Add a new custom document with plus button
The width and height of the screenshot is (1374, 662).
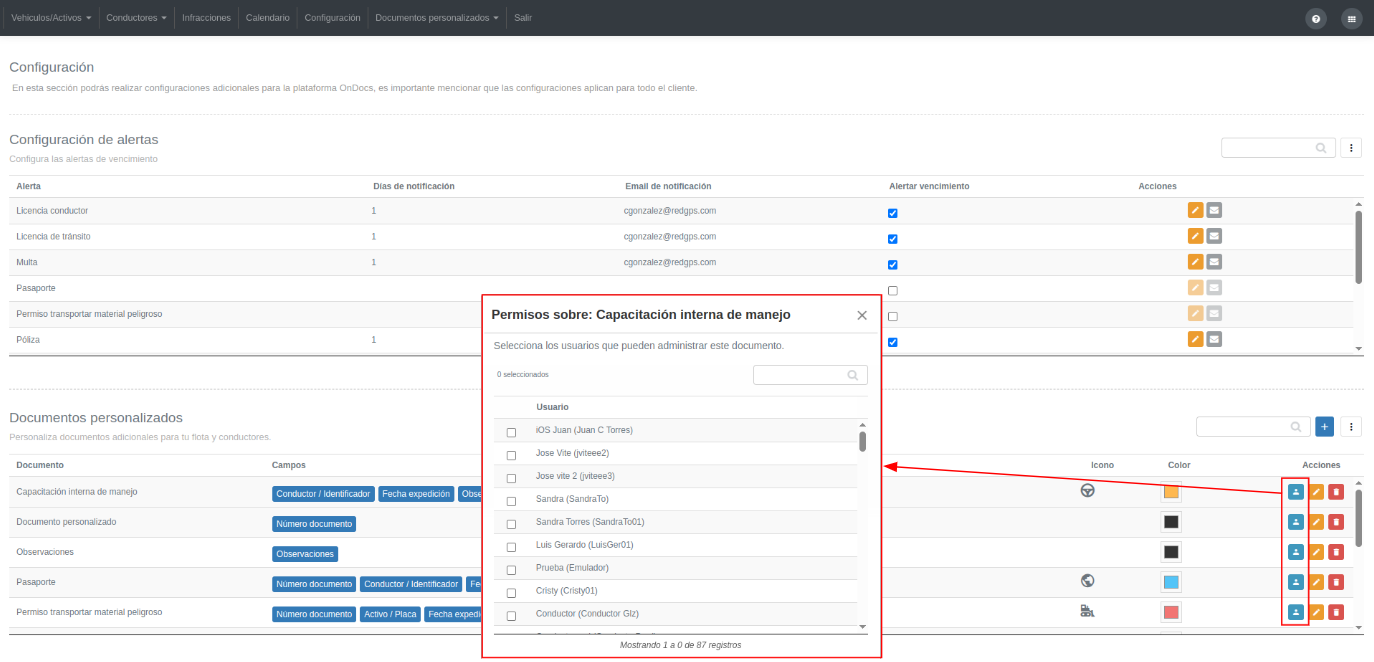click(1325, 427)
